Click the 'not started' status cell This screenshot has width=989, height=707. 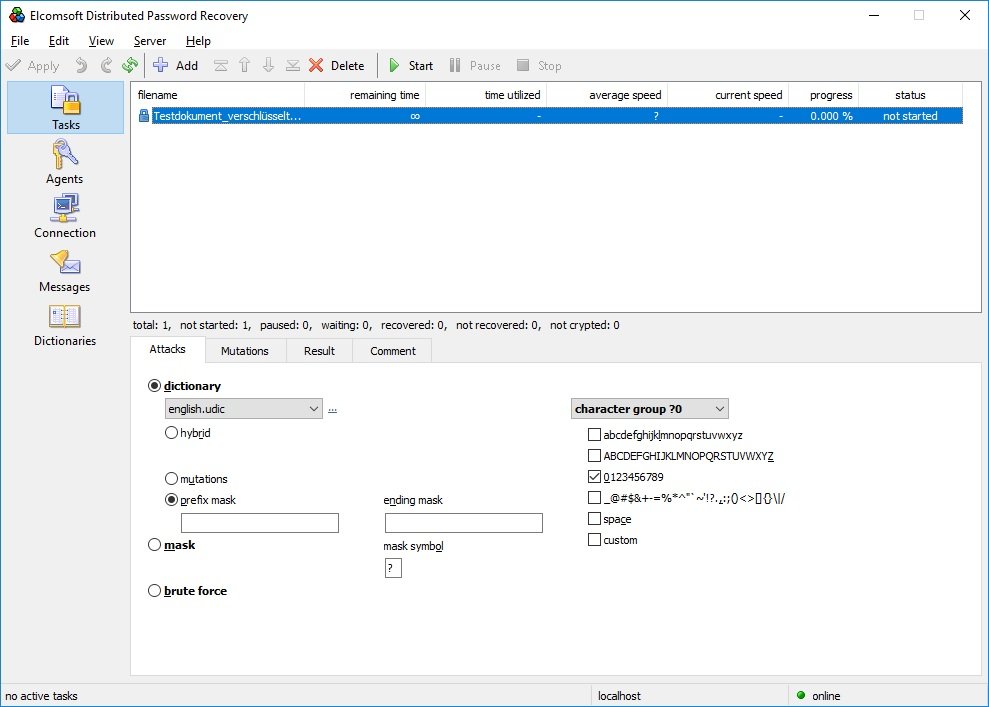click(910, 116)
